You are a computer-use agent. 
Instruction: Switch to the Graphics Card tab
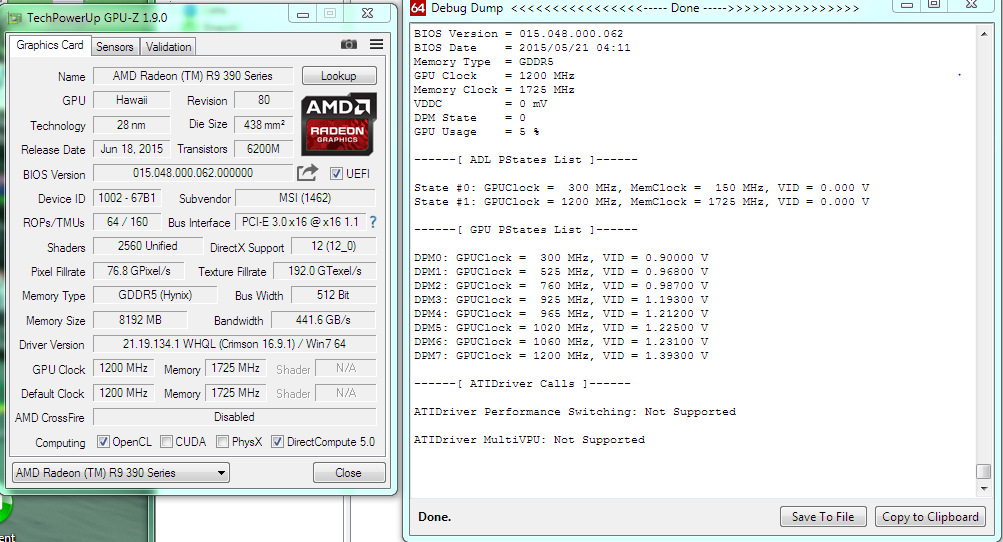pos(50,45)
